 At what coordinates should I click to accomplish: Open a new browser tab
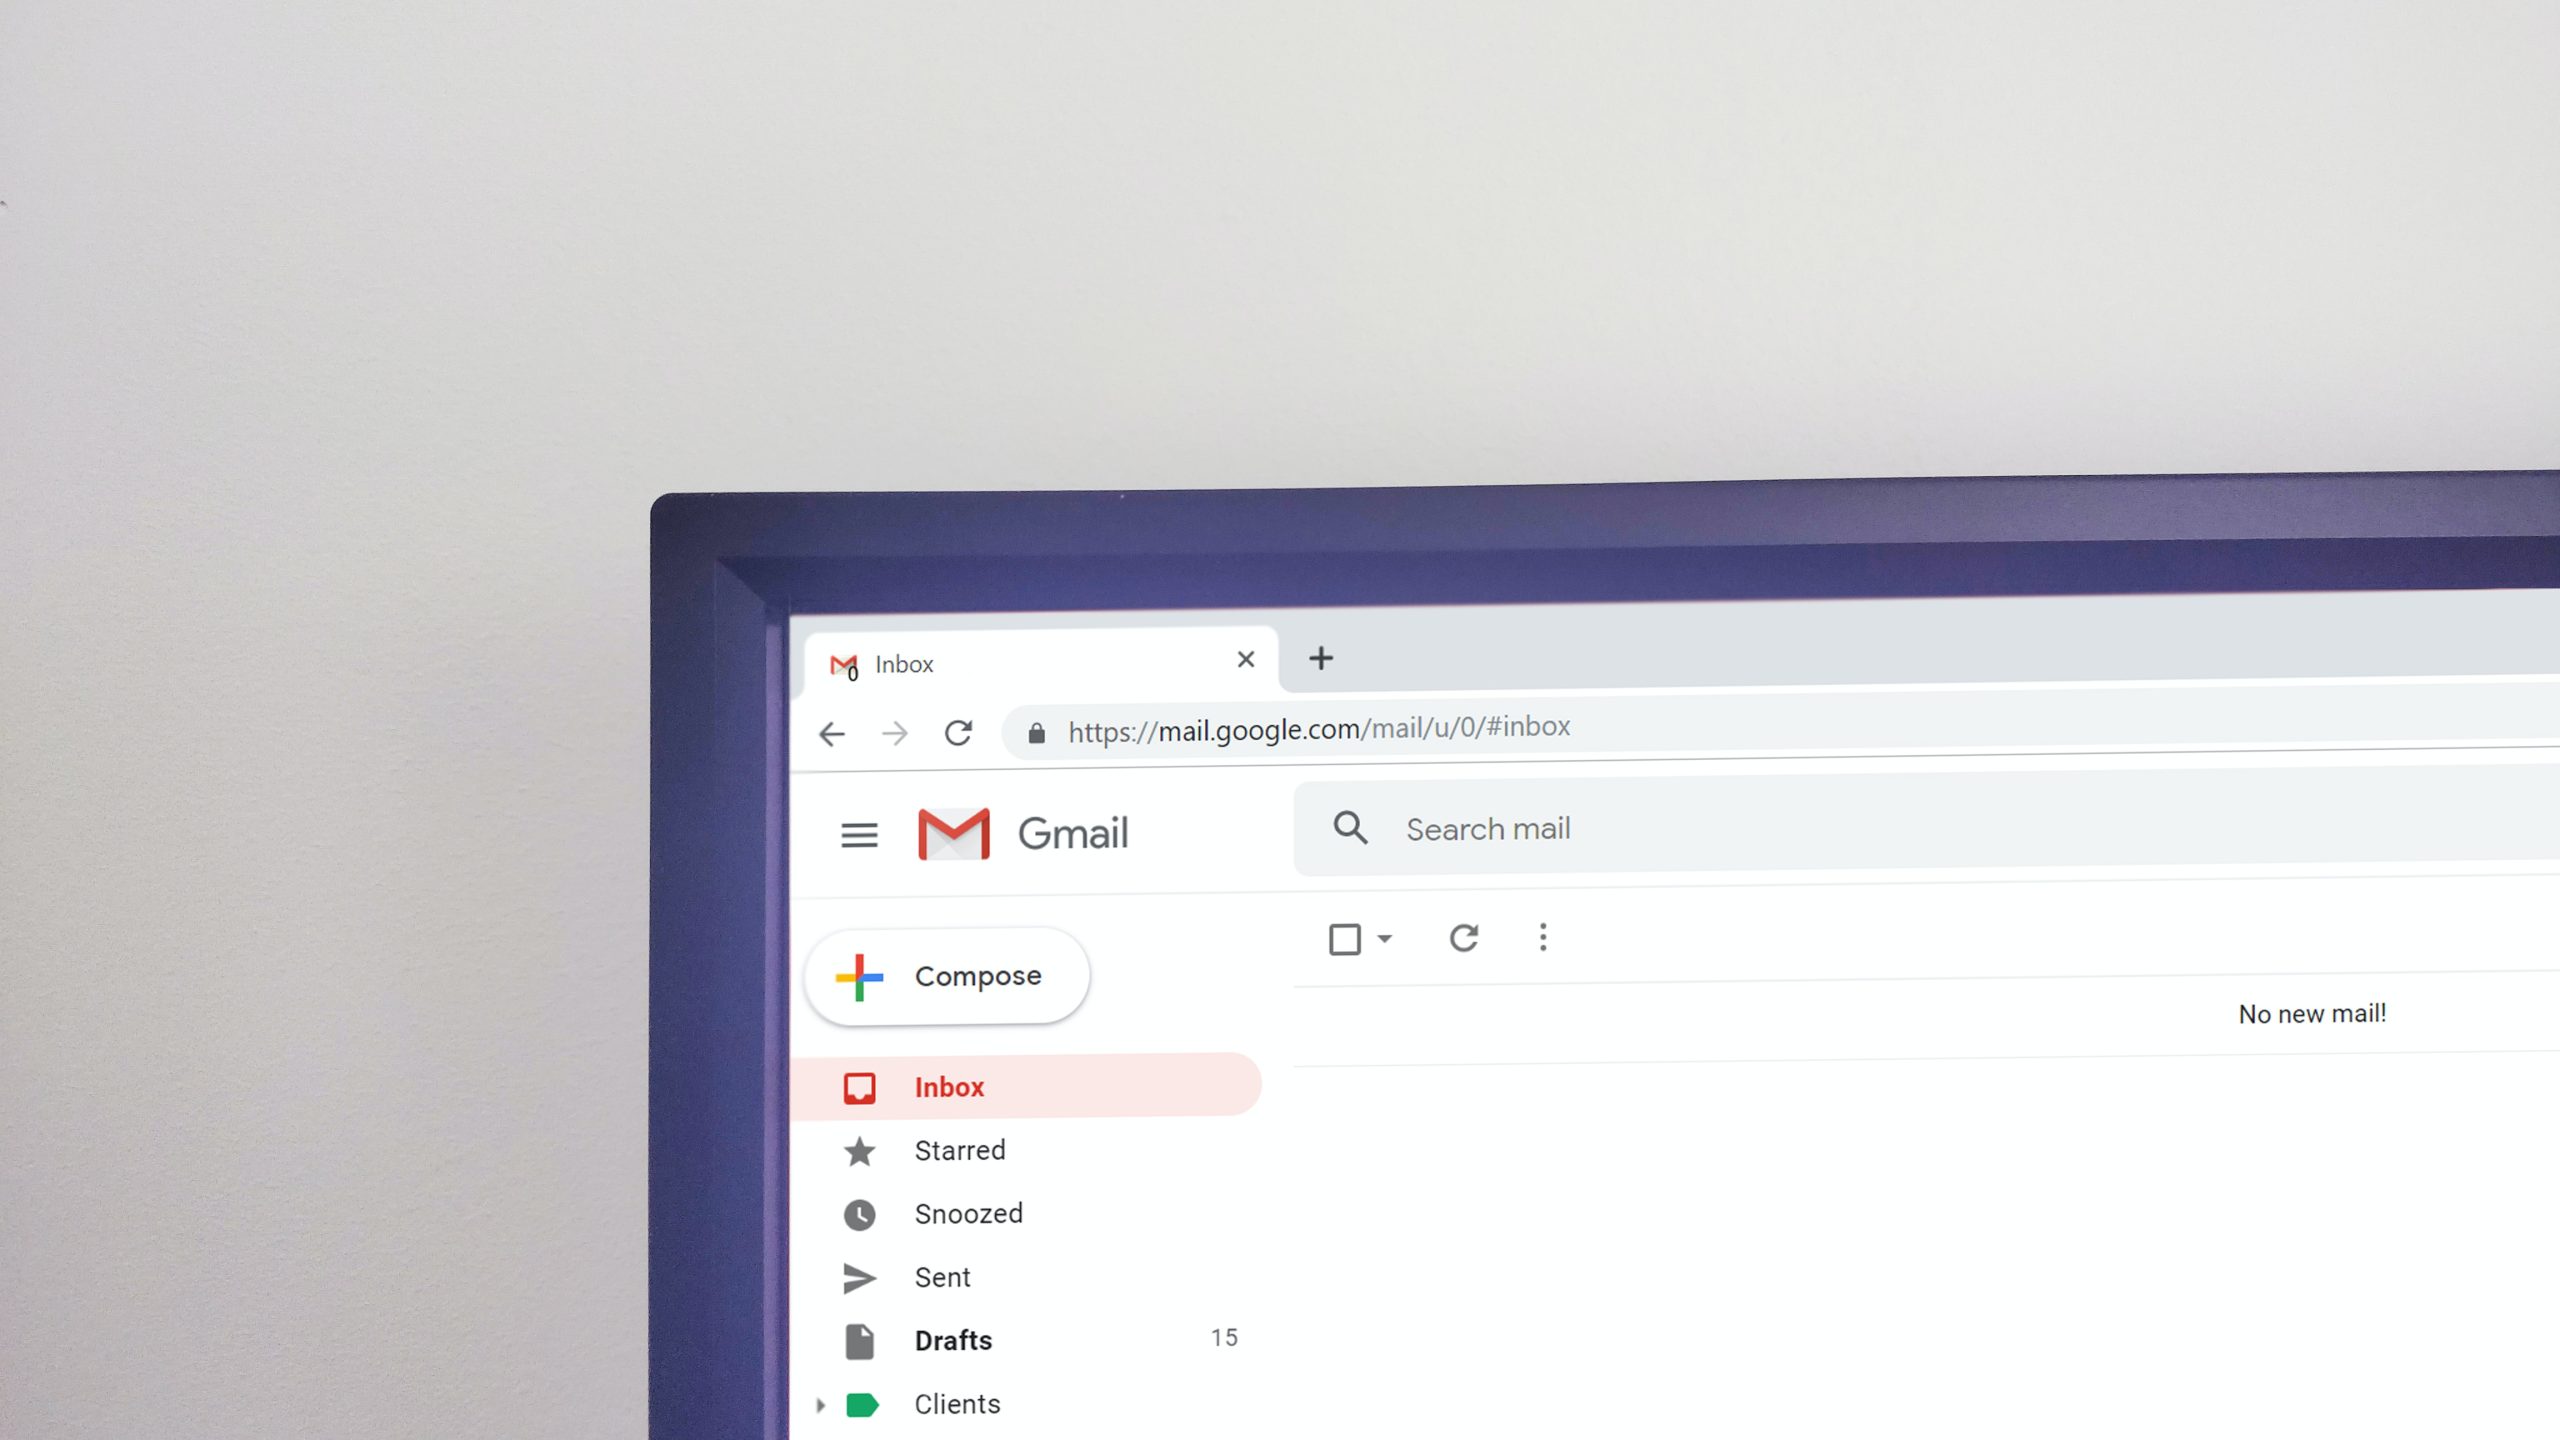click(1320, 659)
